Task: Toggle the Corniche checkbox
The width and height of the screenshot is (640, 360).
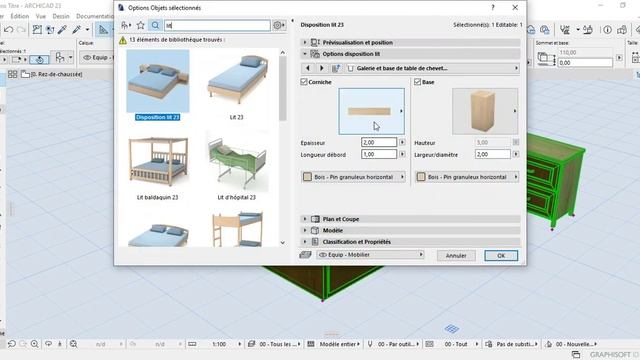Action: pyautogui.click(x=304, y=82)
